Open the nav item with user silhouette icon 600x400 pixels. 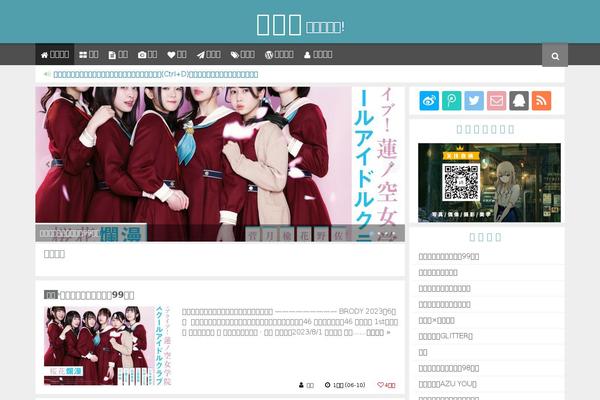[318, 54]
